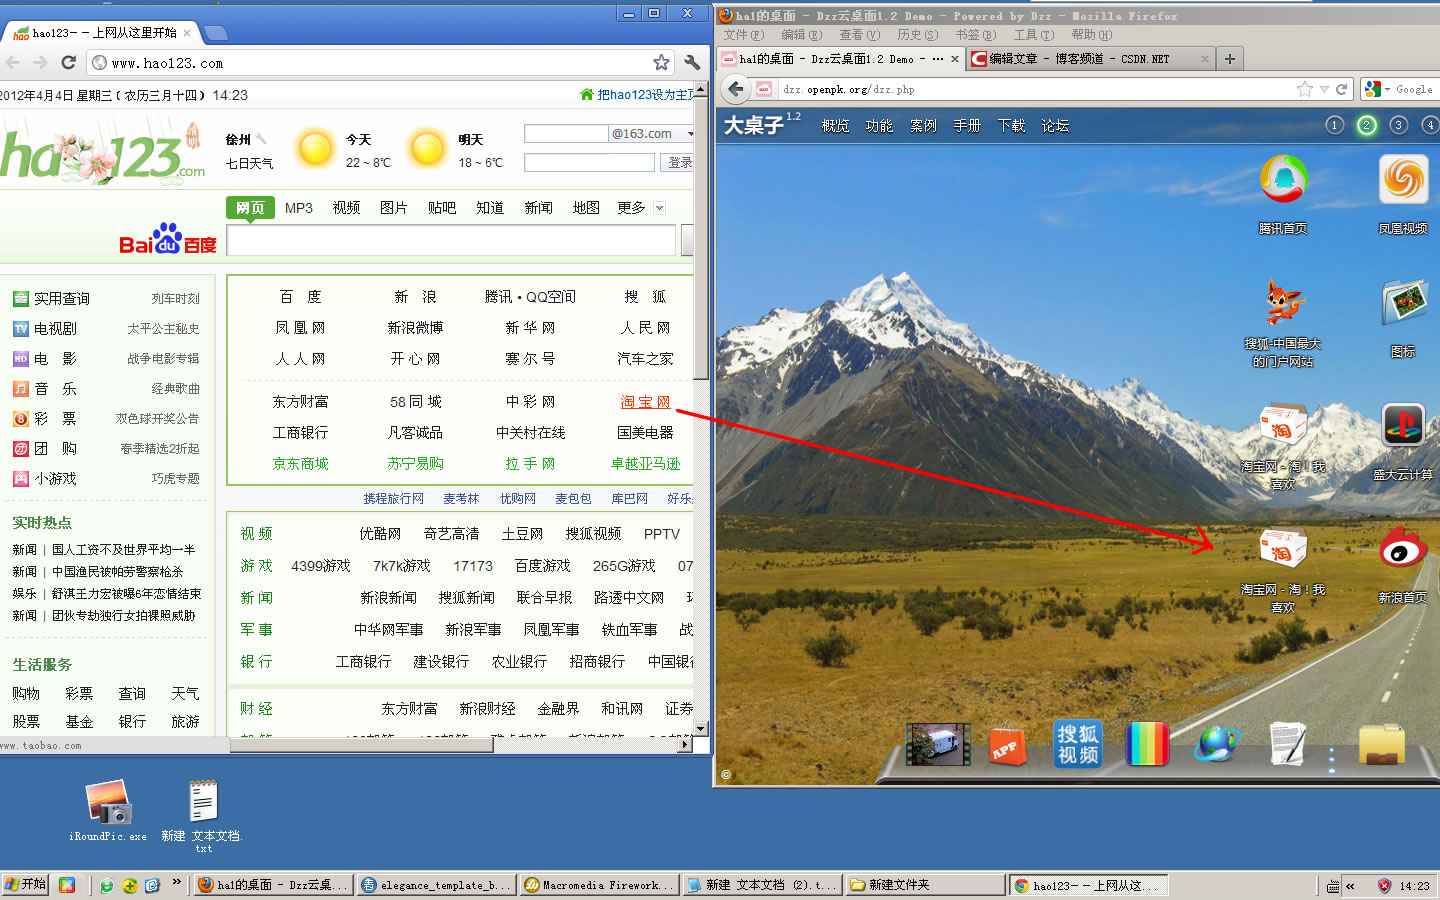Open the 图标 picture folder icon

click(x=1403, y=303)
